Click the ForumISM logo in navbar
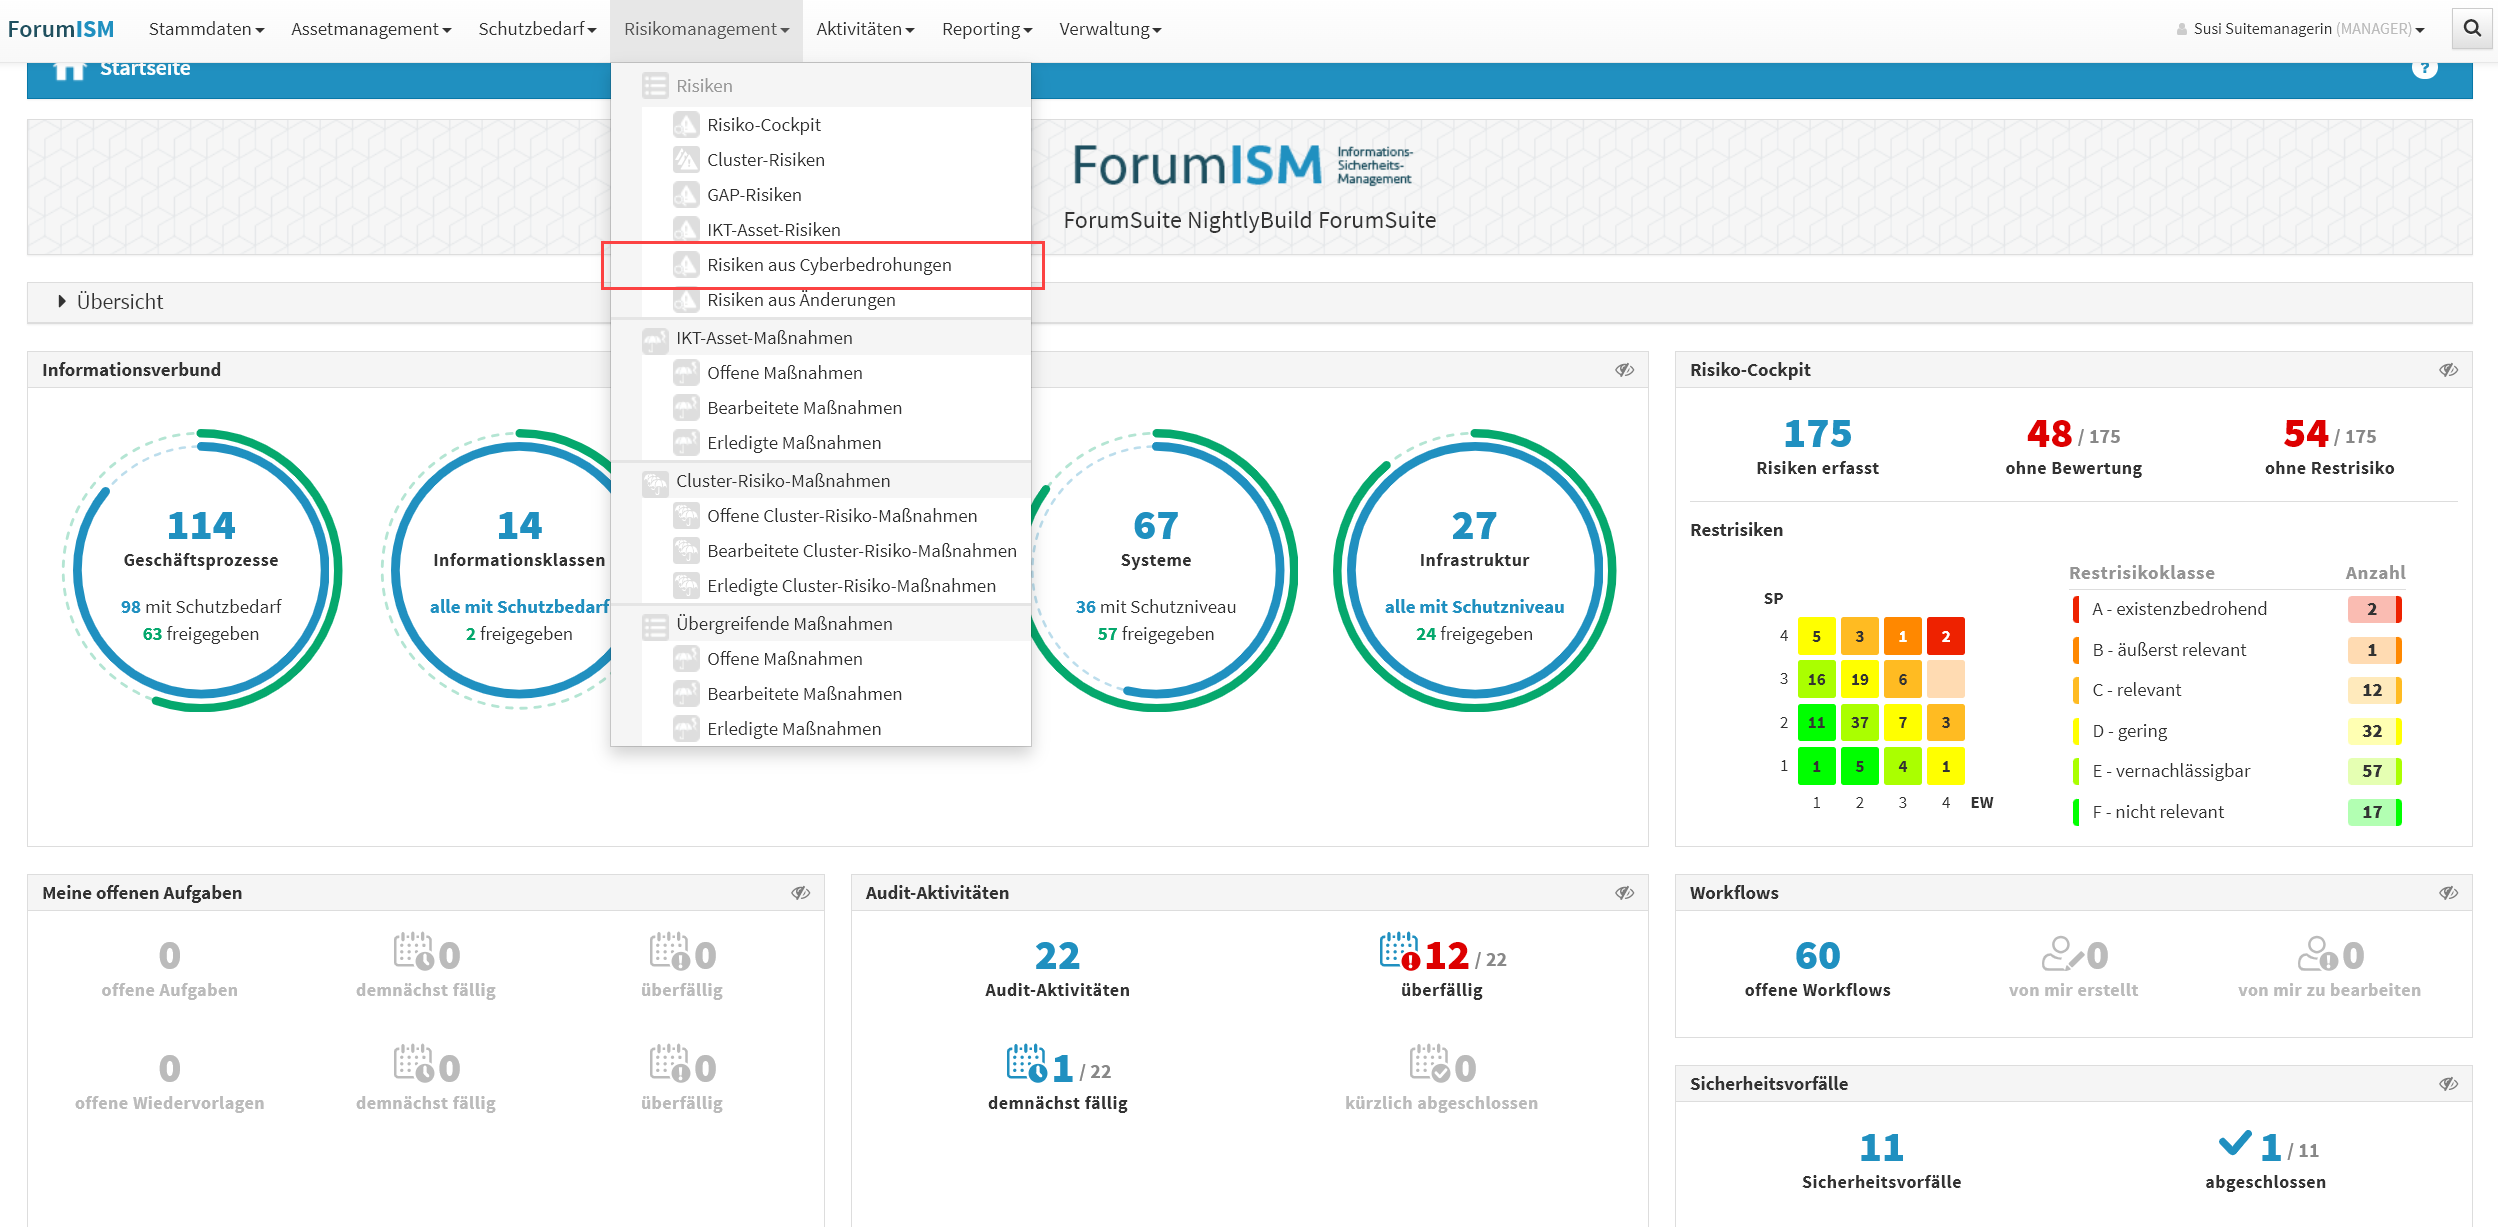The width and height of the screenshot is (2498, 1227). (x=61, y=29)
